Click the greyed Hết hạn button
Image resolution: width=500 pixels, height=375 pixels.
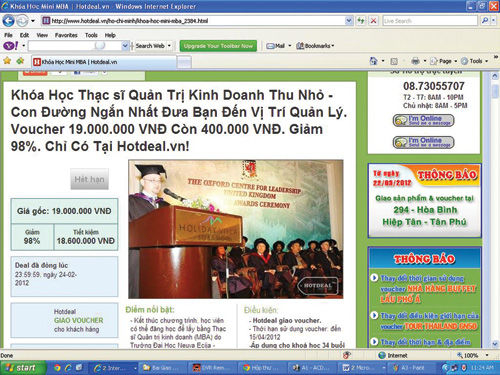89,179
